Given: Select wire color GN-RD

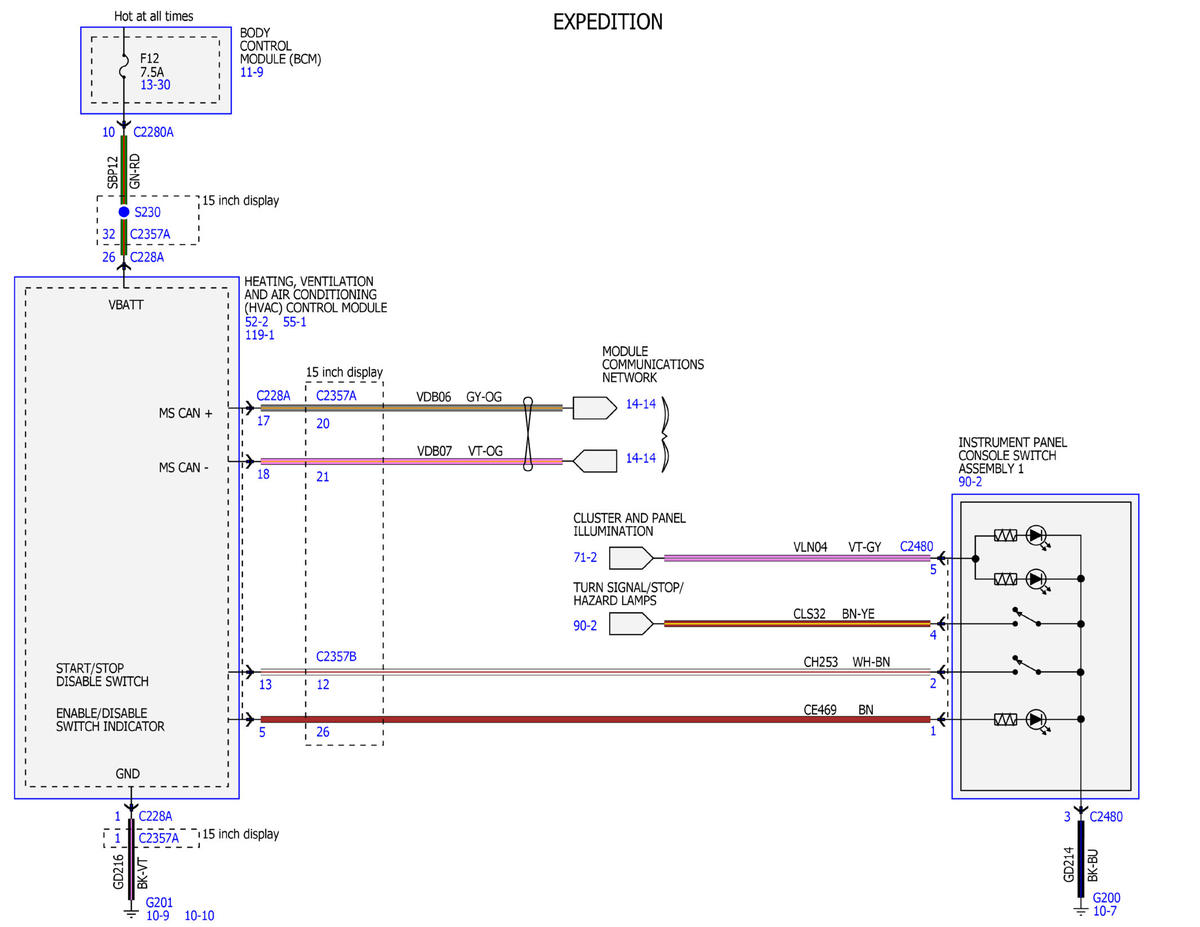Looking at the screenshot, I should tap(135, 173).
